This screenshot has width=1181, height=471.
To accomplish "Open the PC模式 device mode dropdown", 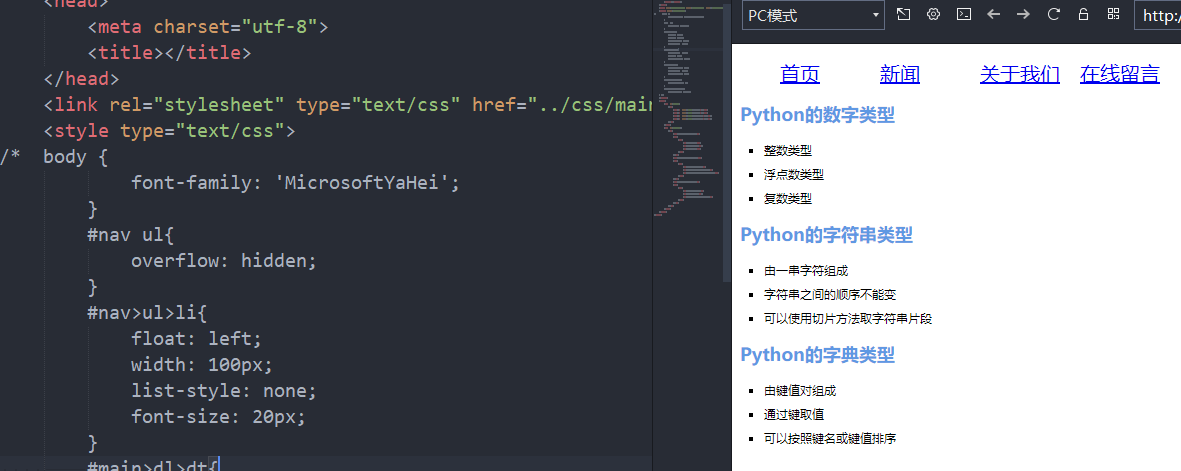I will pos(813,15).
